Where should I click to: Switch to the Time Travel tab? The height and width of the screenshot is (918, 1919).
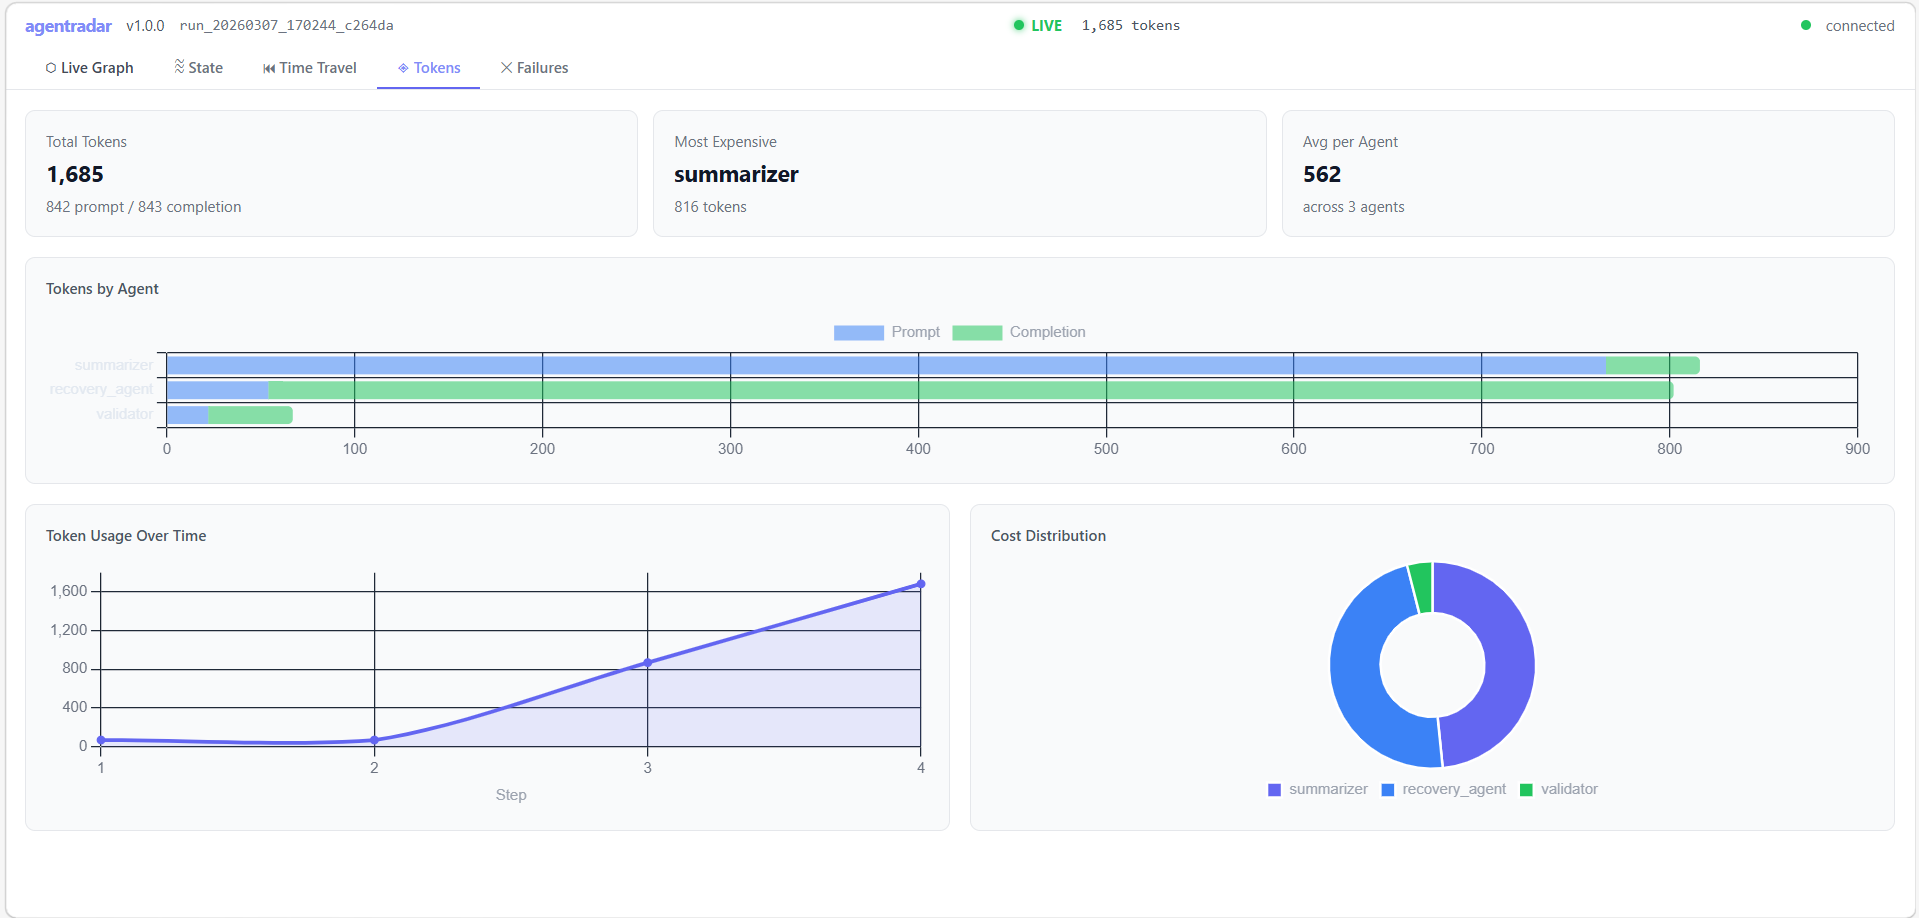pos(310,68)
